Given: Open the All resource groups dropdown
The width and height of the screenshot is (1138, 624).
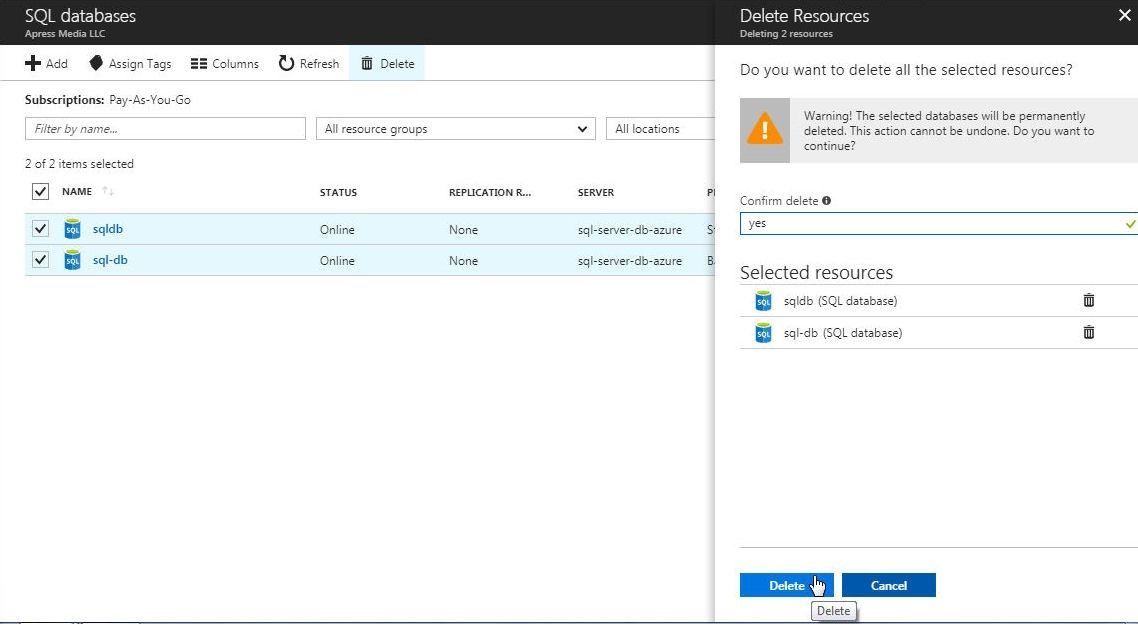Looking at the screenshot, I should [x=456, y=128].
